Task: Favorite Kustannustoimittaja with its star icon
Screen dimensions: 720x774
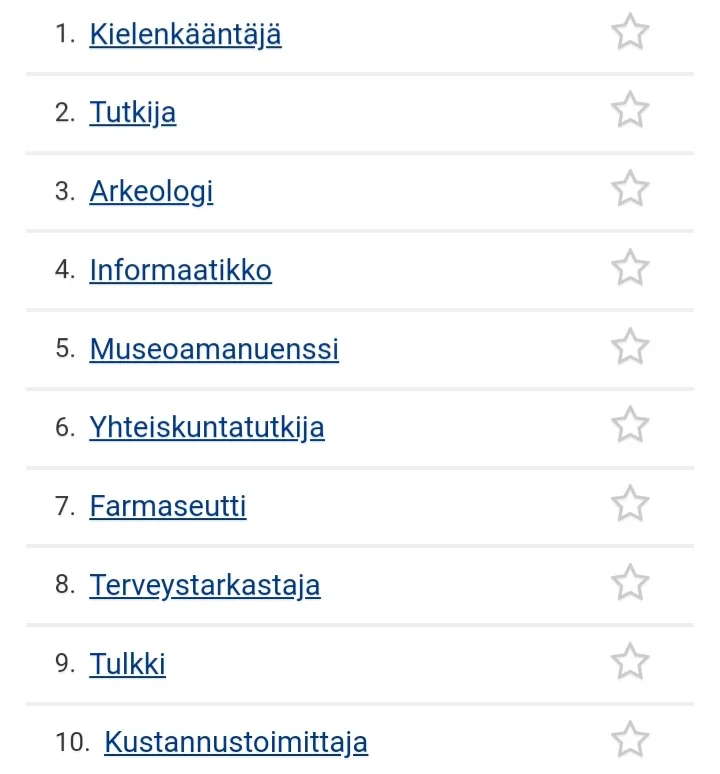Action: 630,741
